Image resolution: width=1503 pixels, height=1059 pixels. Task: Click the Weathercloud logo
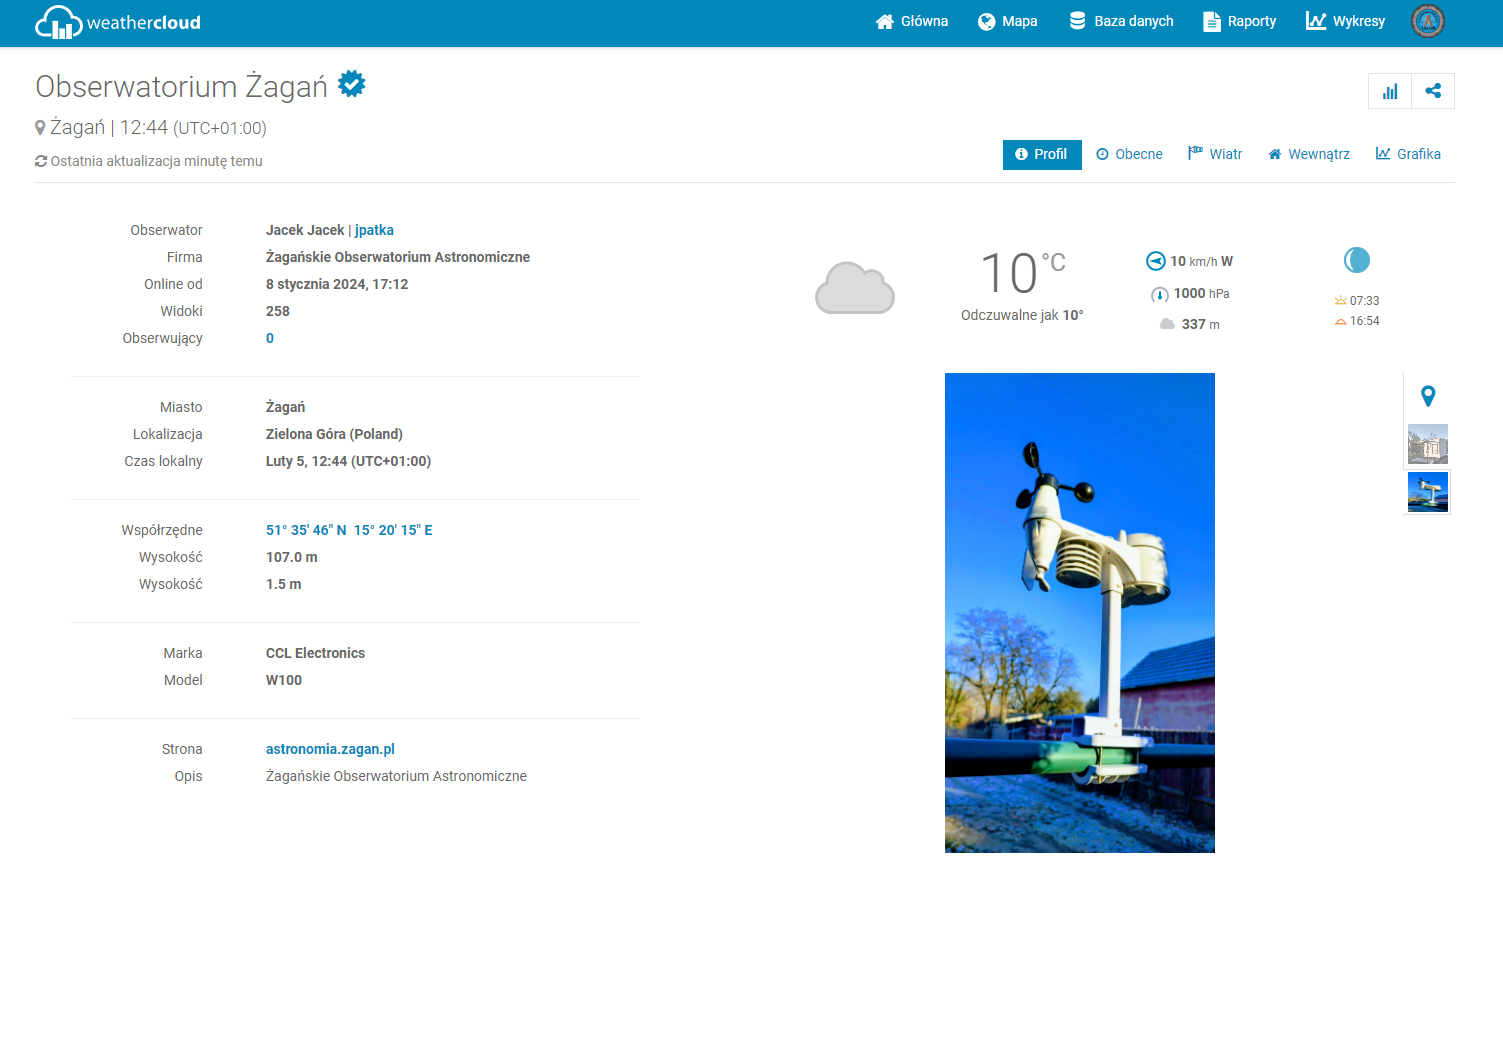(x=118, y=22)
